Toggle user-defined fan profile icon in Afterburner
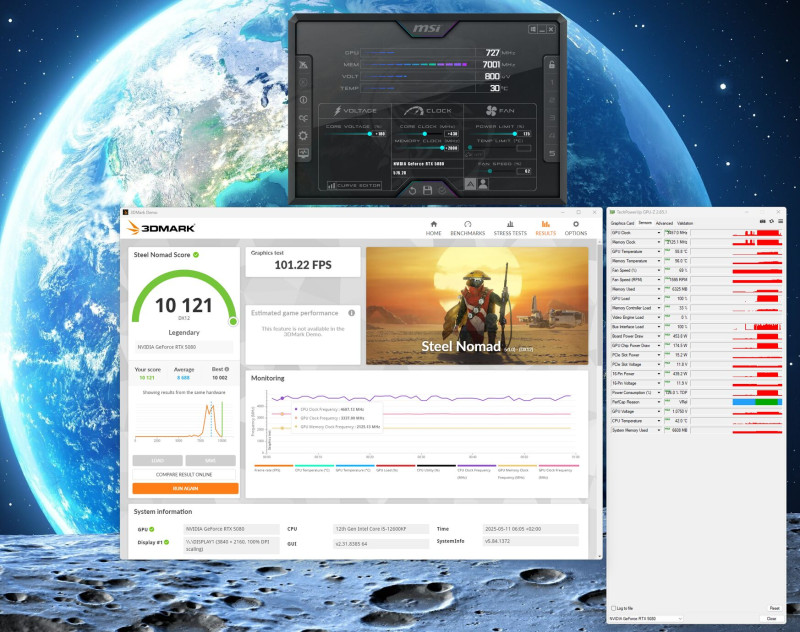This screenshot has width=800, height=632. point(483,184)
